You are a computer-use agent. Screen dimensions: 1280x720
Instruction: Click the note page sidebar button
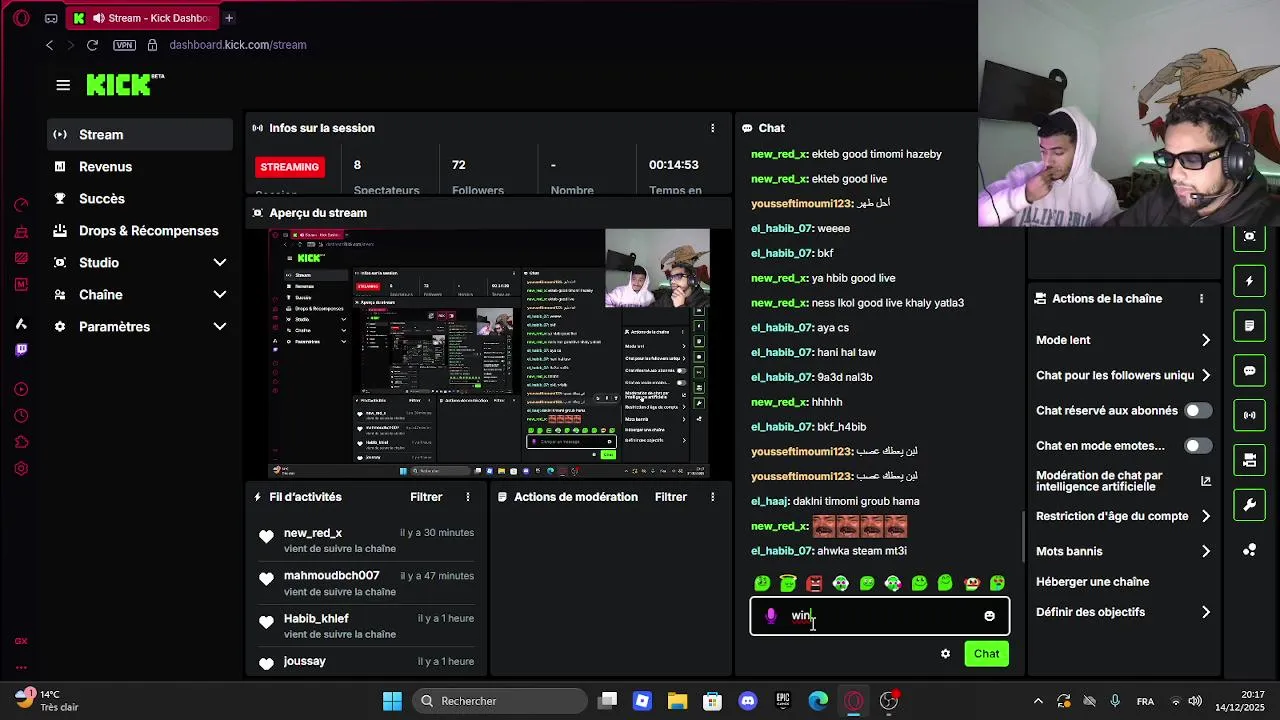tap(1249, 326)
